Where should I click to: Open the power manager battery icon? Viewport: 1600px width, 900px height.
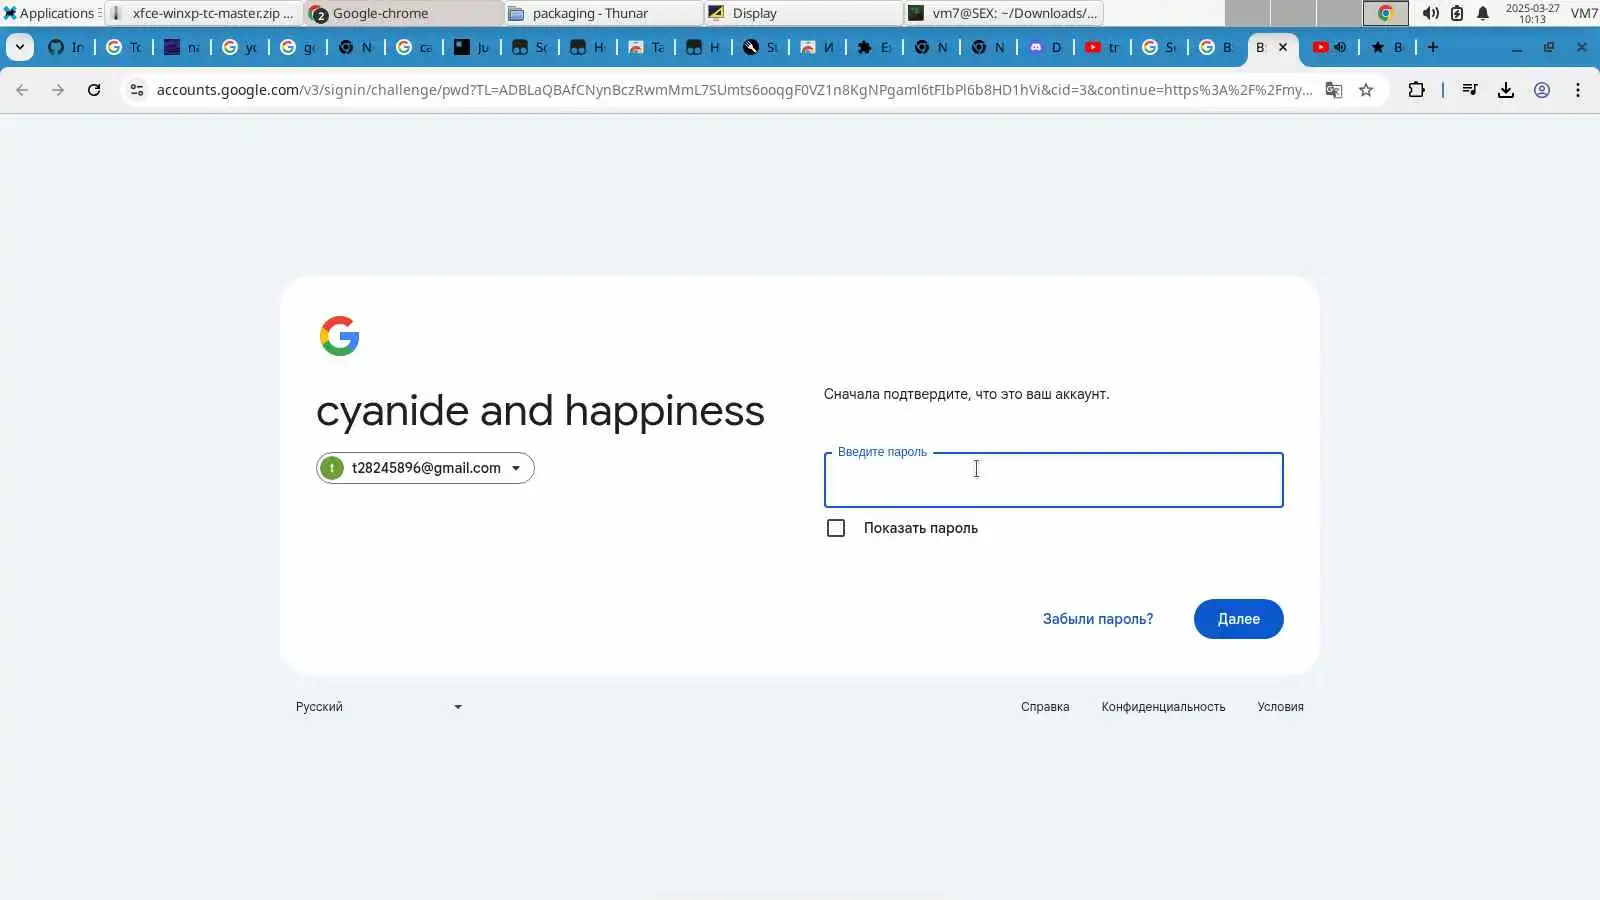[1457, 13]
